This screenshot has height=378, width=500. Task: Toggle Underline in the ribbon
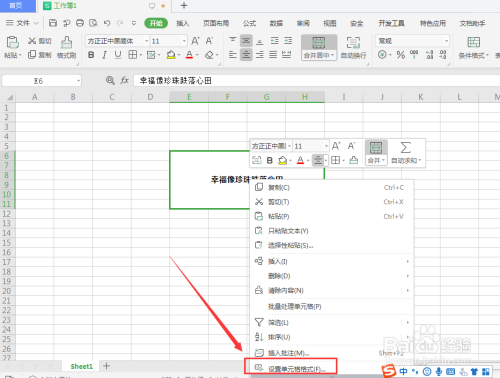118,55
